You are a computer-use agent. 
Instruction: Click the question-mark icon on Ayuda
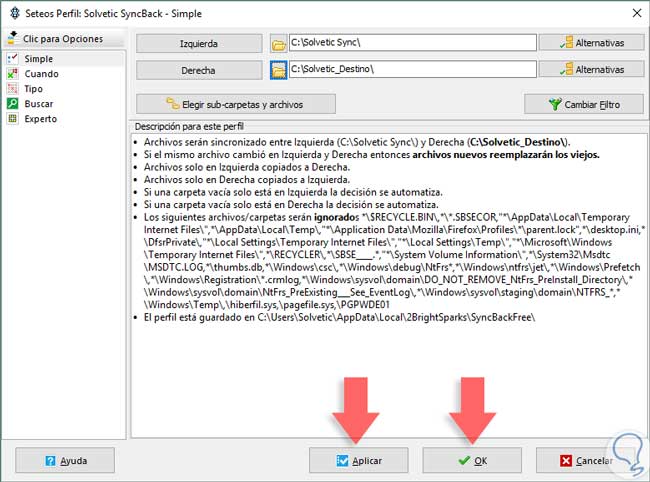coord(51,460)
